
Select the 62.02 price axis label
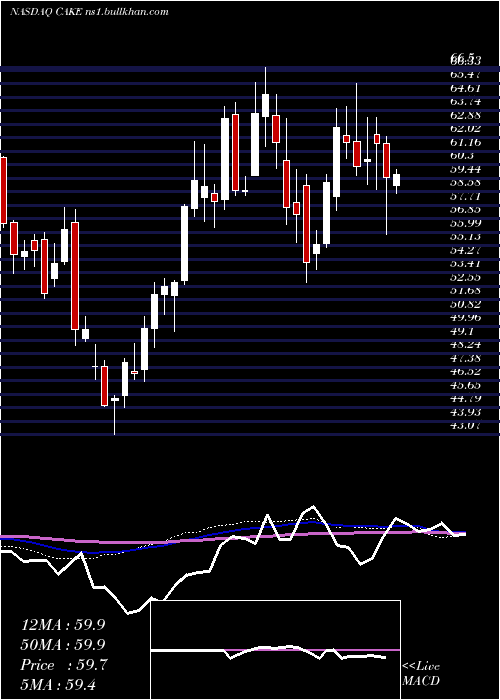pyautogui.click(x=466, y=129)
